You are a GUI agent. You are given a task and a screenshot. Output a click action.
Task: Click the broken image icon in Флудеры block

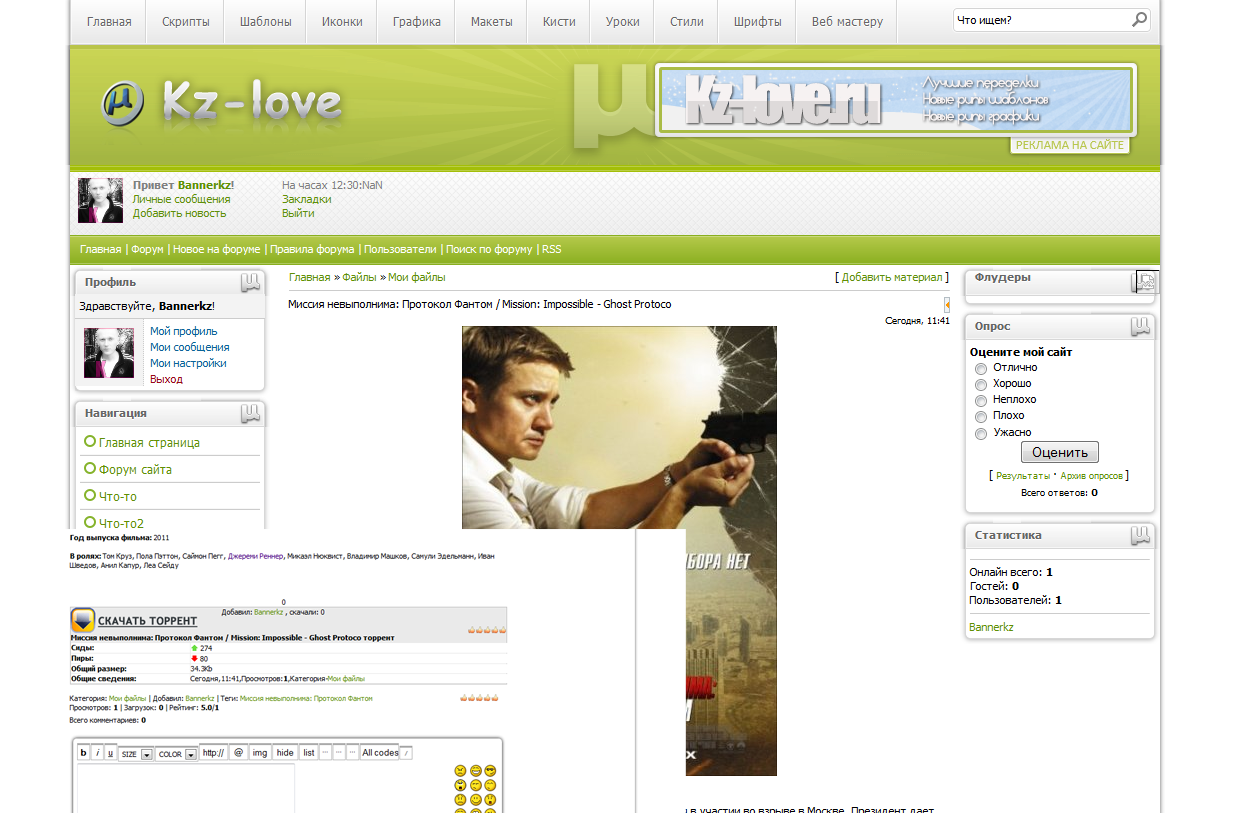(x=1148, y=281)
